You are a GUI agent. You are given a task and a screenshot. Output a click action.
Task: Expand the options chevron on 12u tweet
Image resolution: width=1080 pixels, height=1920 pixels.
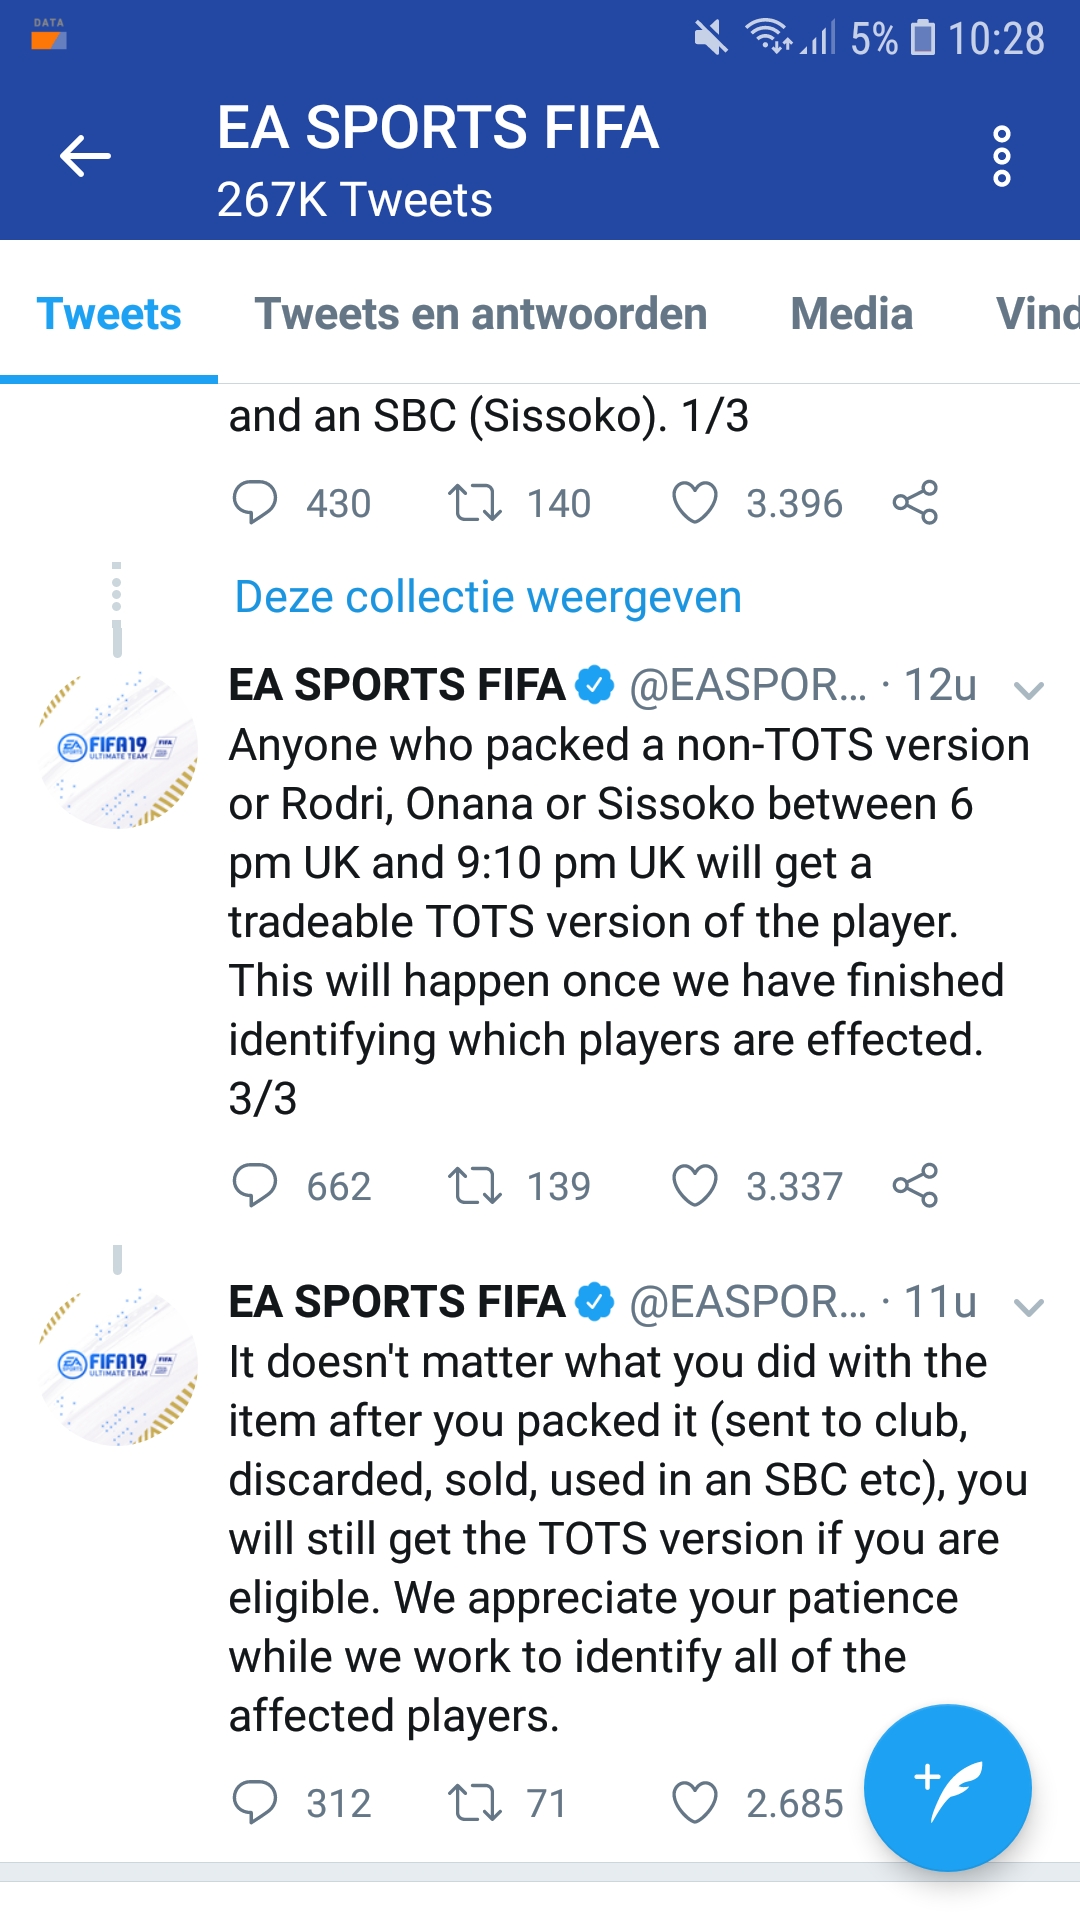(x=1029, y=689)
